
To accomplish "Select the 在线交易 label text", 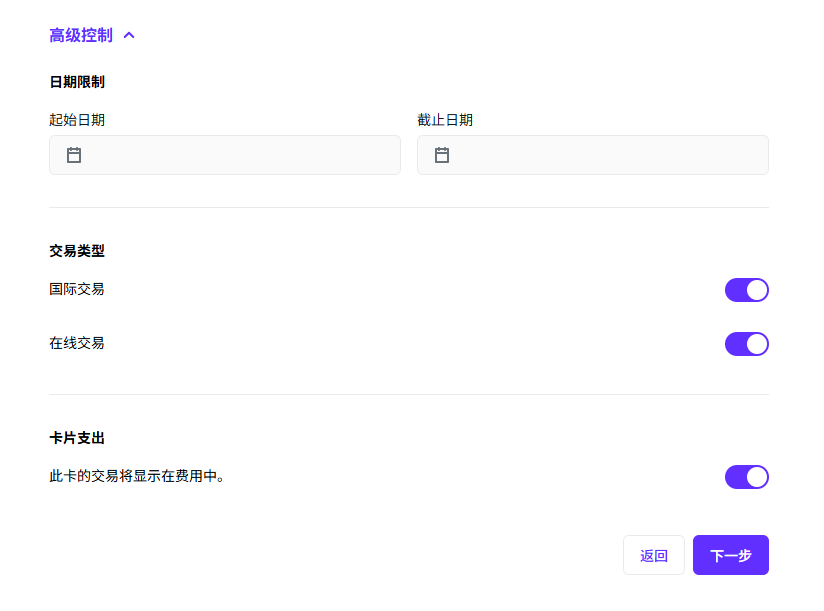I will click(77, 344).
